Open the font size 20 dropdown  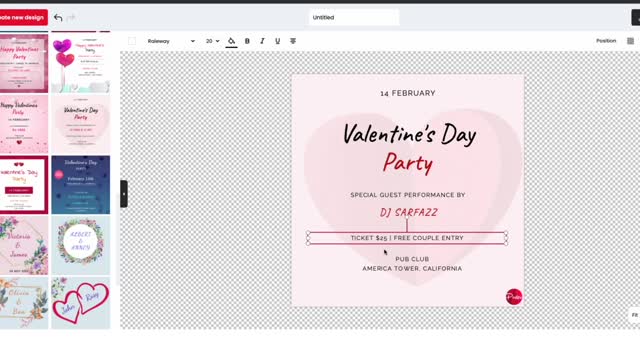coord(212,41)
